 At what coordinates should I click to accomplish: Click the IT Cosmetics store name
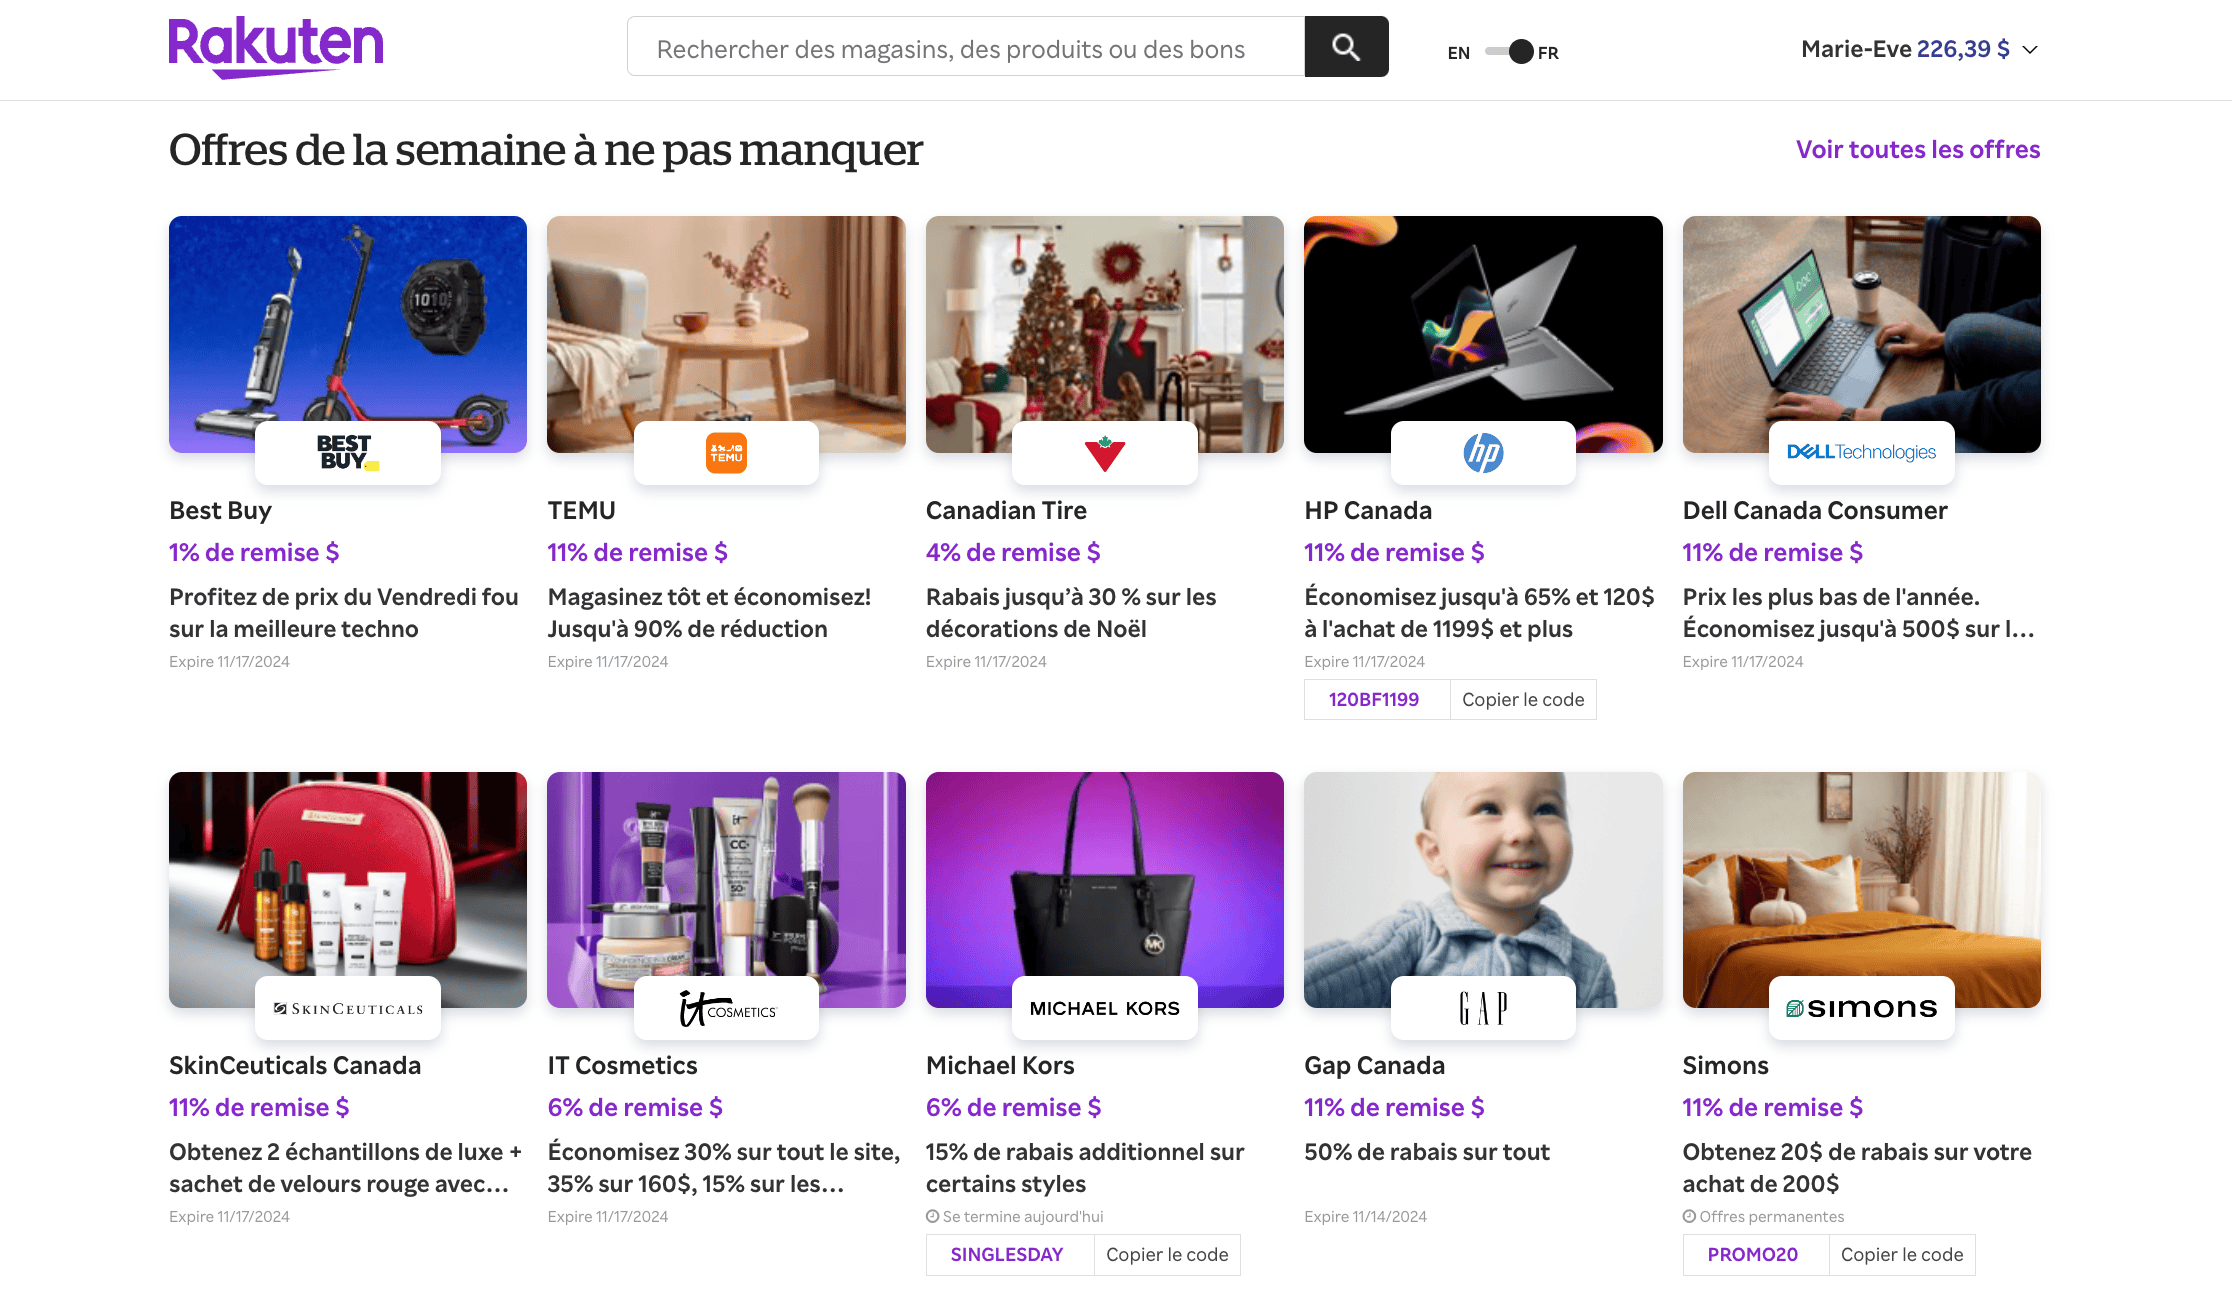coord(622,1066)
